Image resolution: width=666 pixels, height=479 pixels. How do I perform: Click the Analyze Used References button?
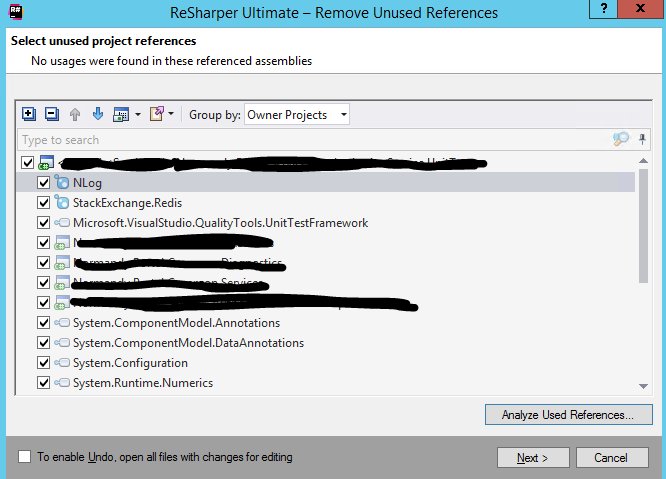click(569, 414)
